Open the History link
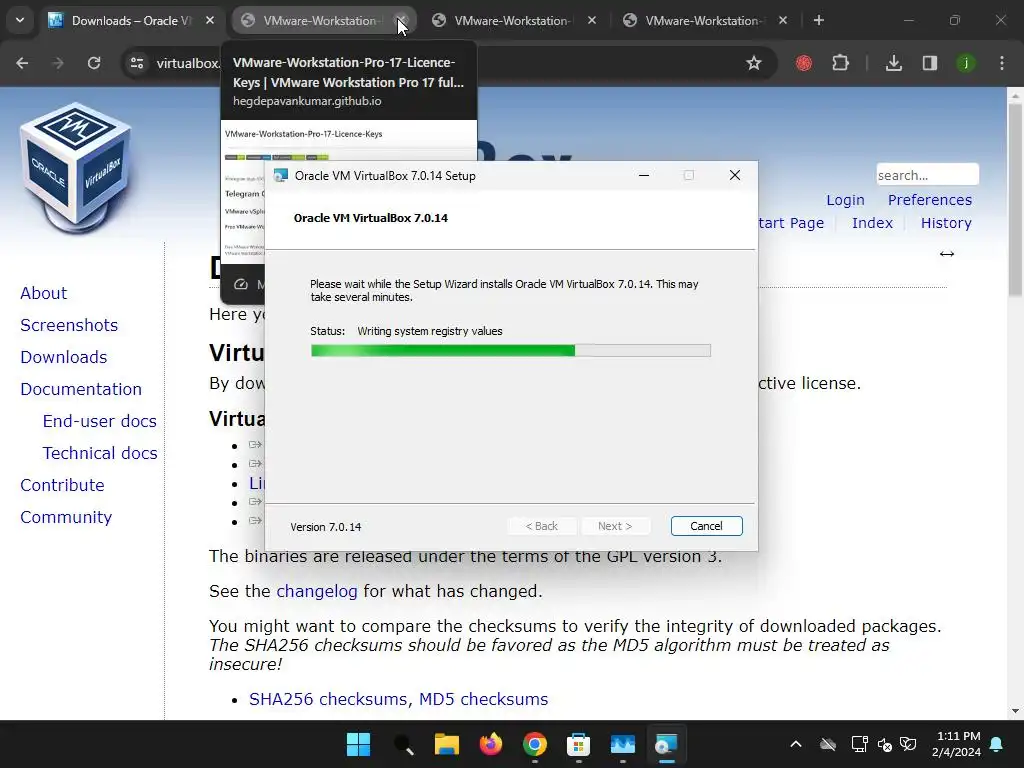This screenshot has height=768, width=1024. point(946,223)
